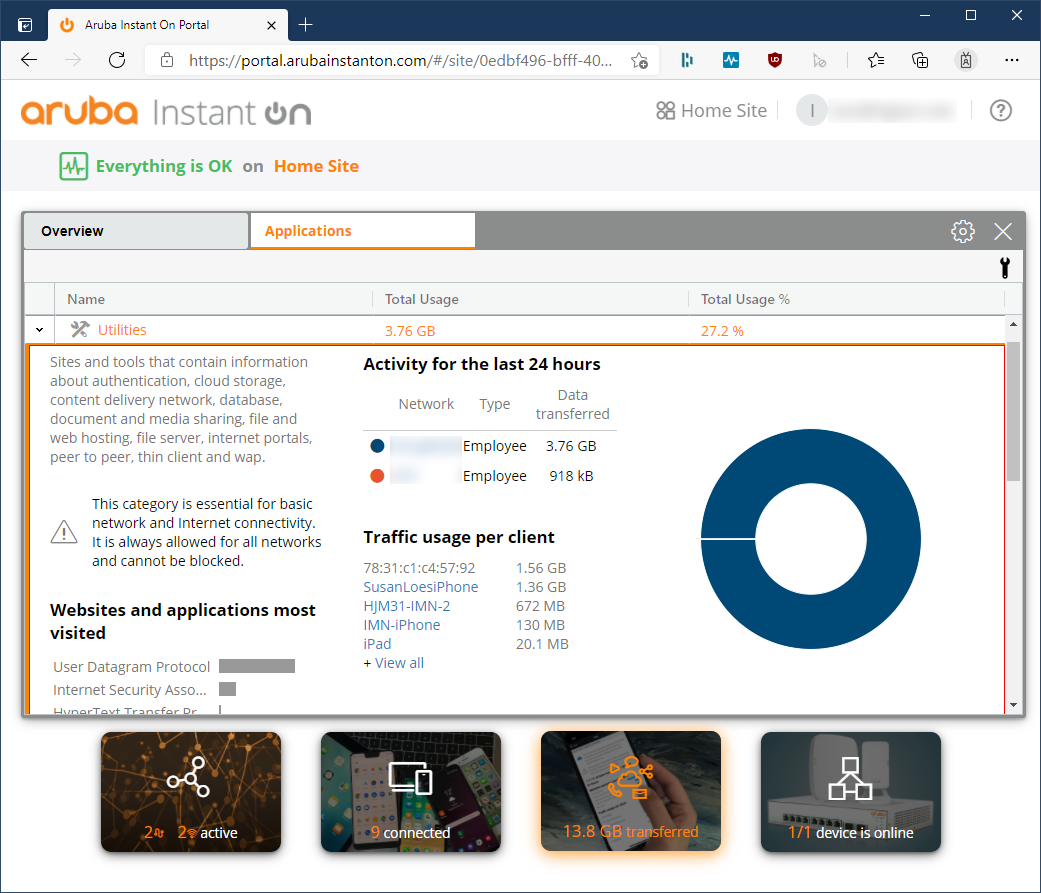Open the browser Favorites list icon

click(x=876, y=60)
